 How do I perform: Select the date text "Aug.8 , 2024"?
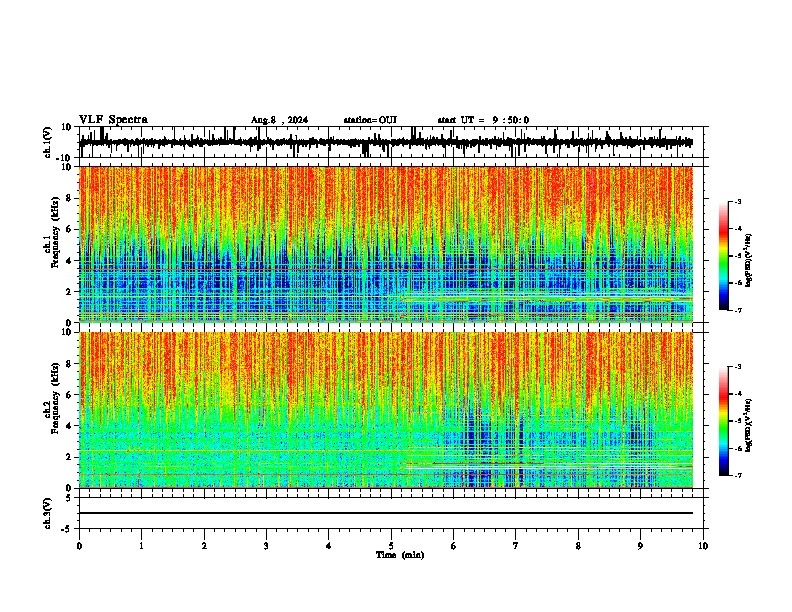point(279,120)
